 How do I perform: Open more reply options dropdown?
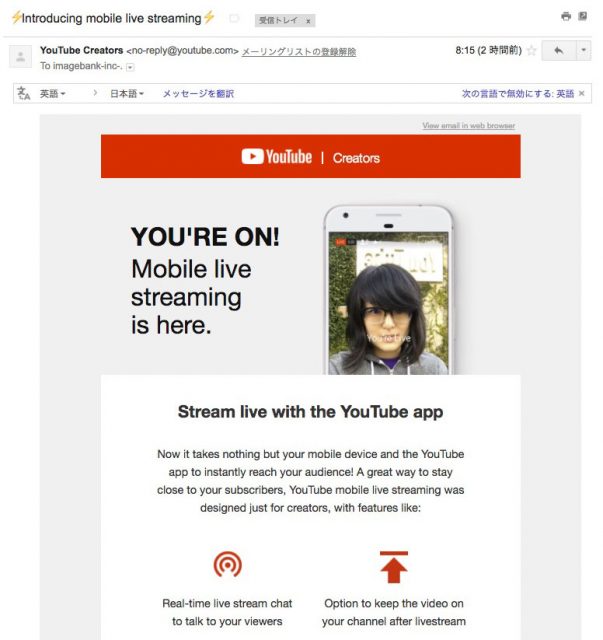click(583, 50)
